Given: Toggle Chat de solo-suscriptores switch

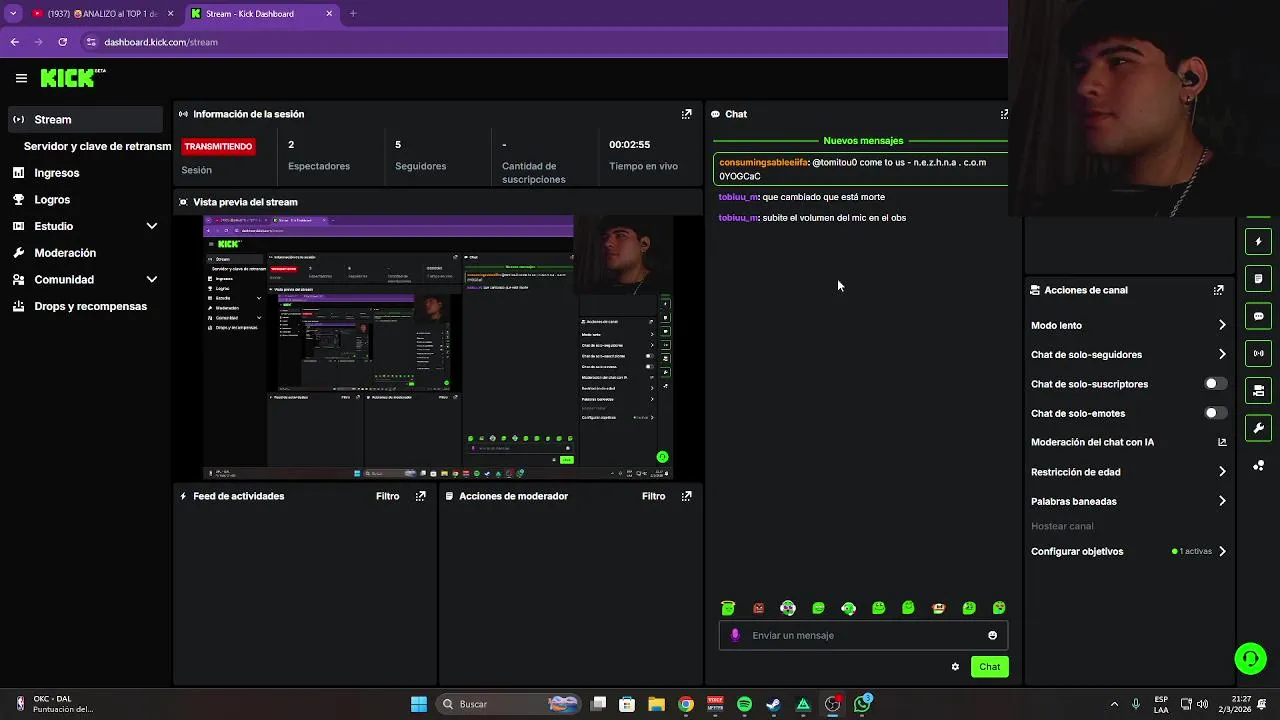Looking at the screenshot, I should [x=1215, y=384].
